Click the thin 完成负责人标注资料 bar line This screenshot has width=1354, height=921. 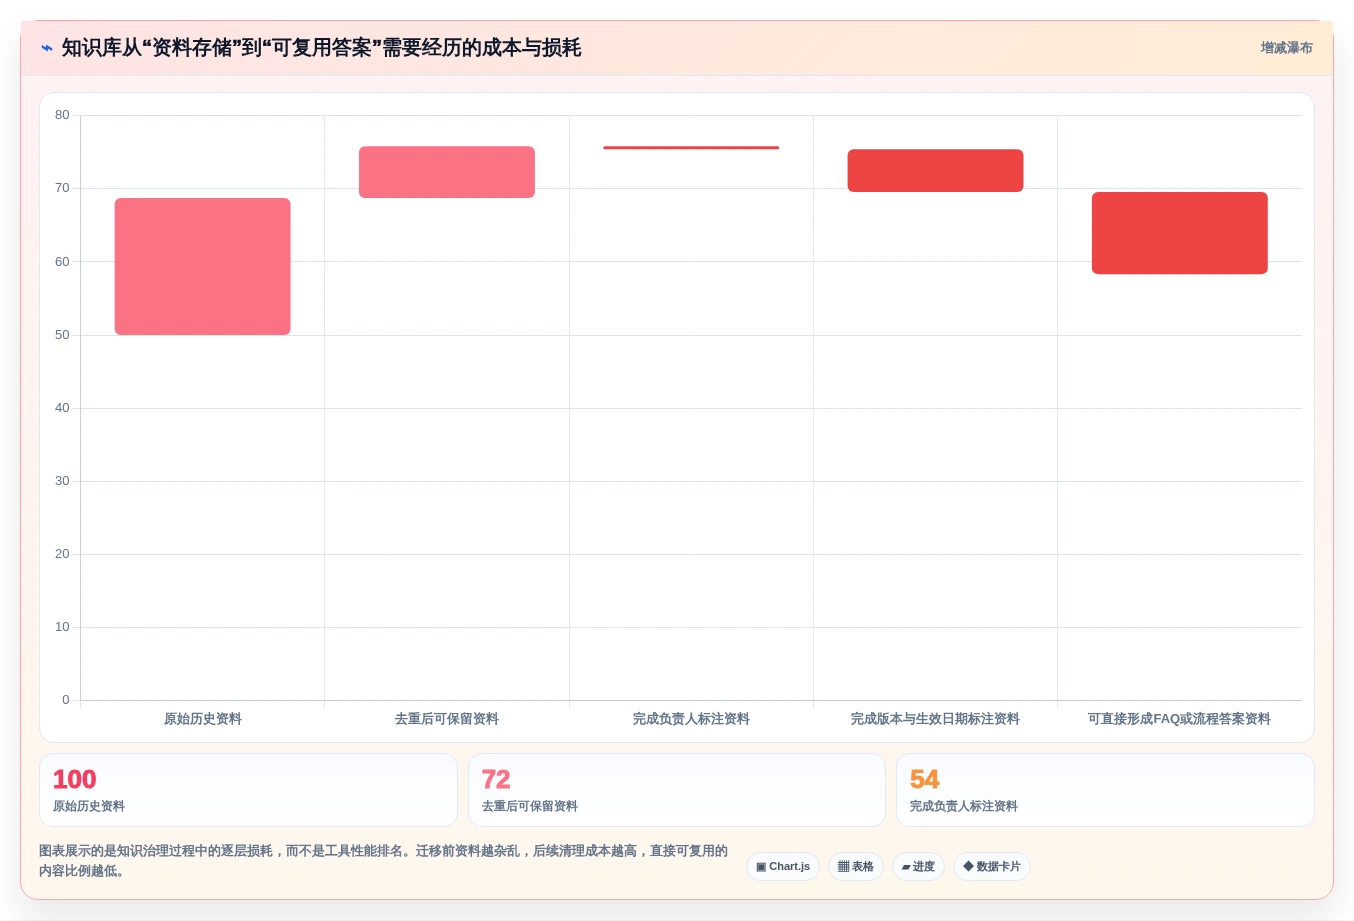(691, 148)
